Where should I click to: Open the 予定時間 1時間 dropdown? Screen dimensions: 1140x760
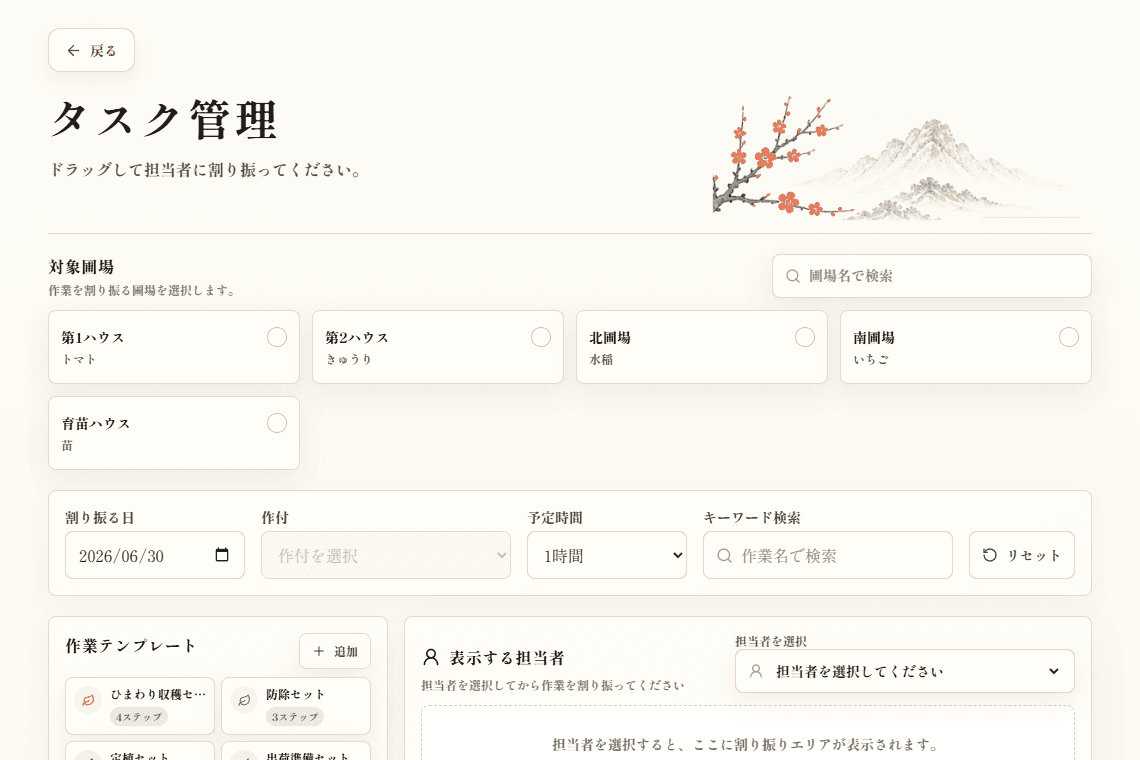click(x=606, y=555)
